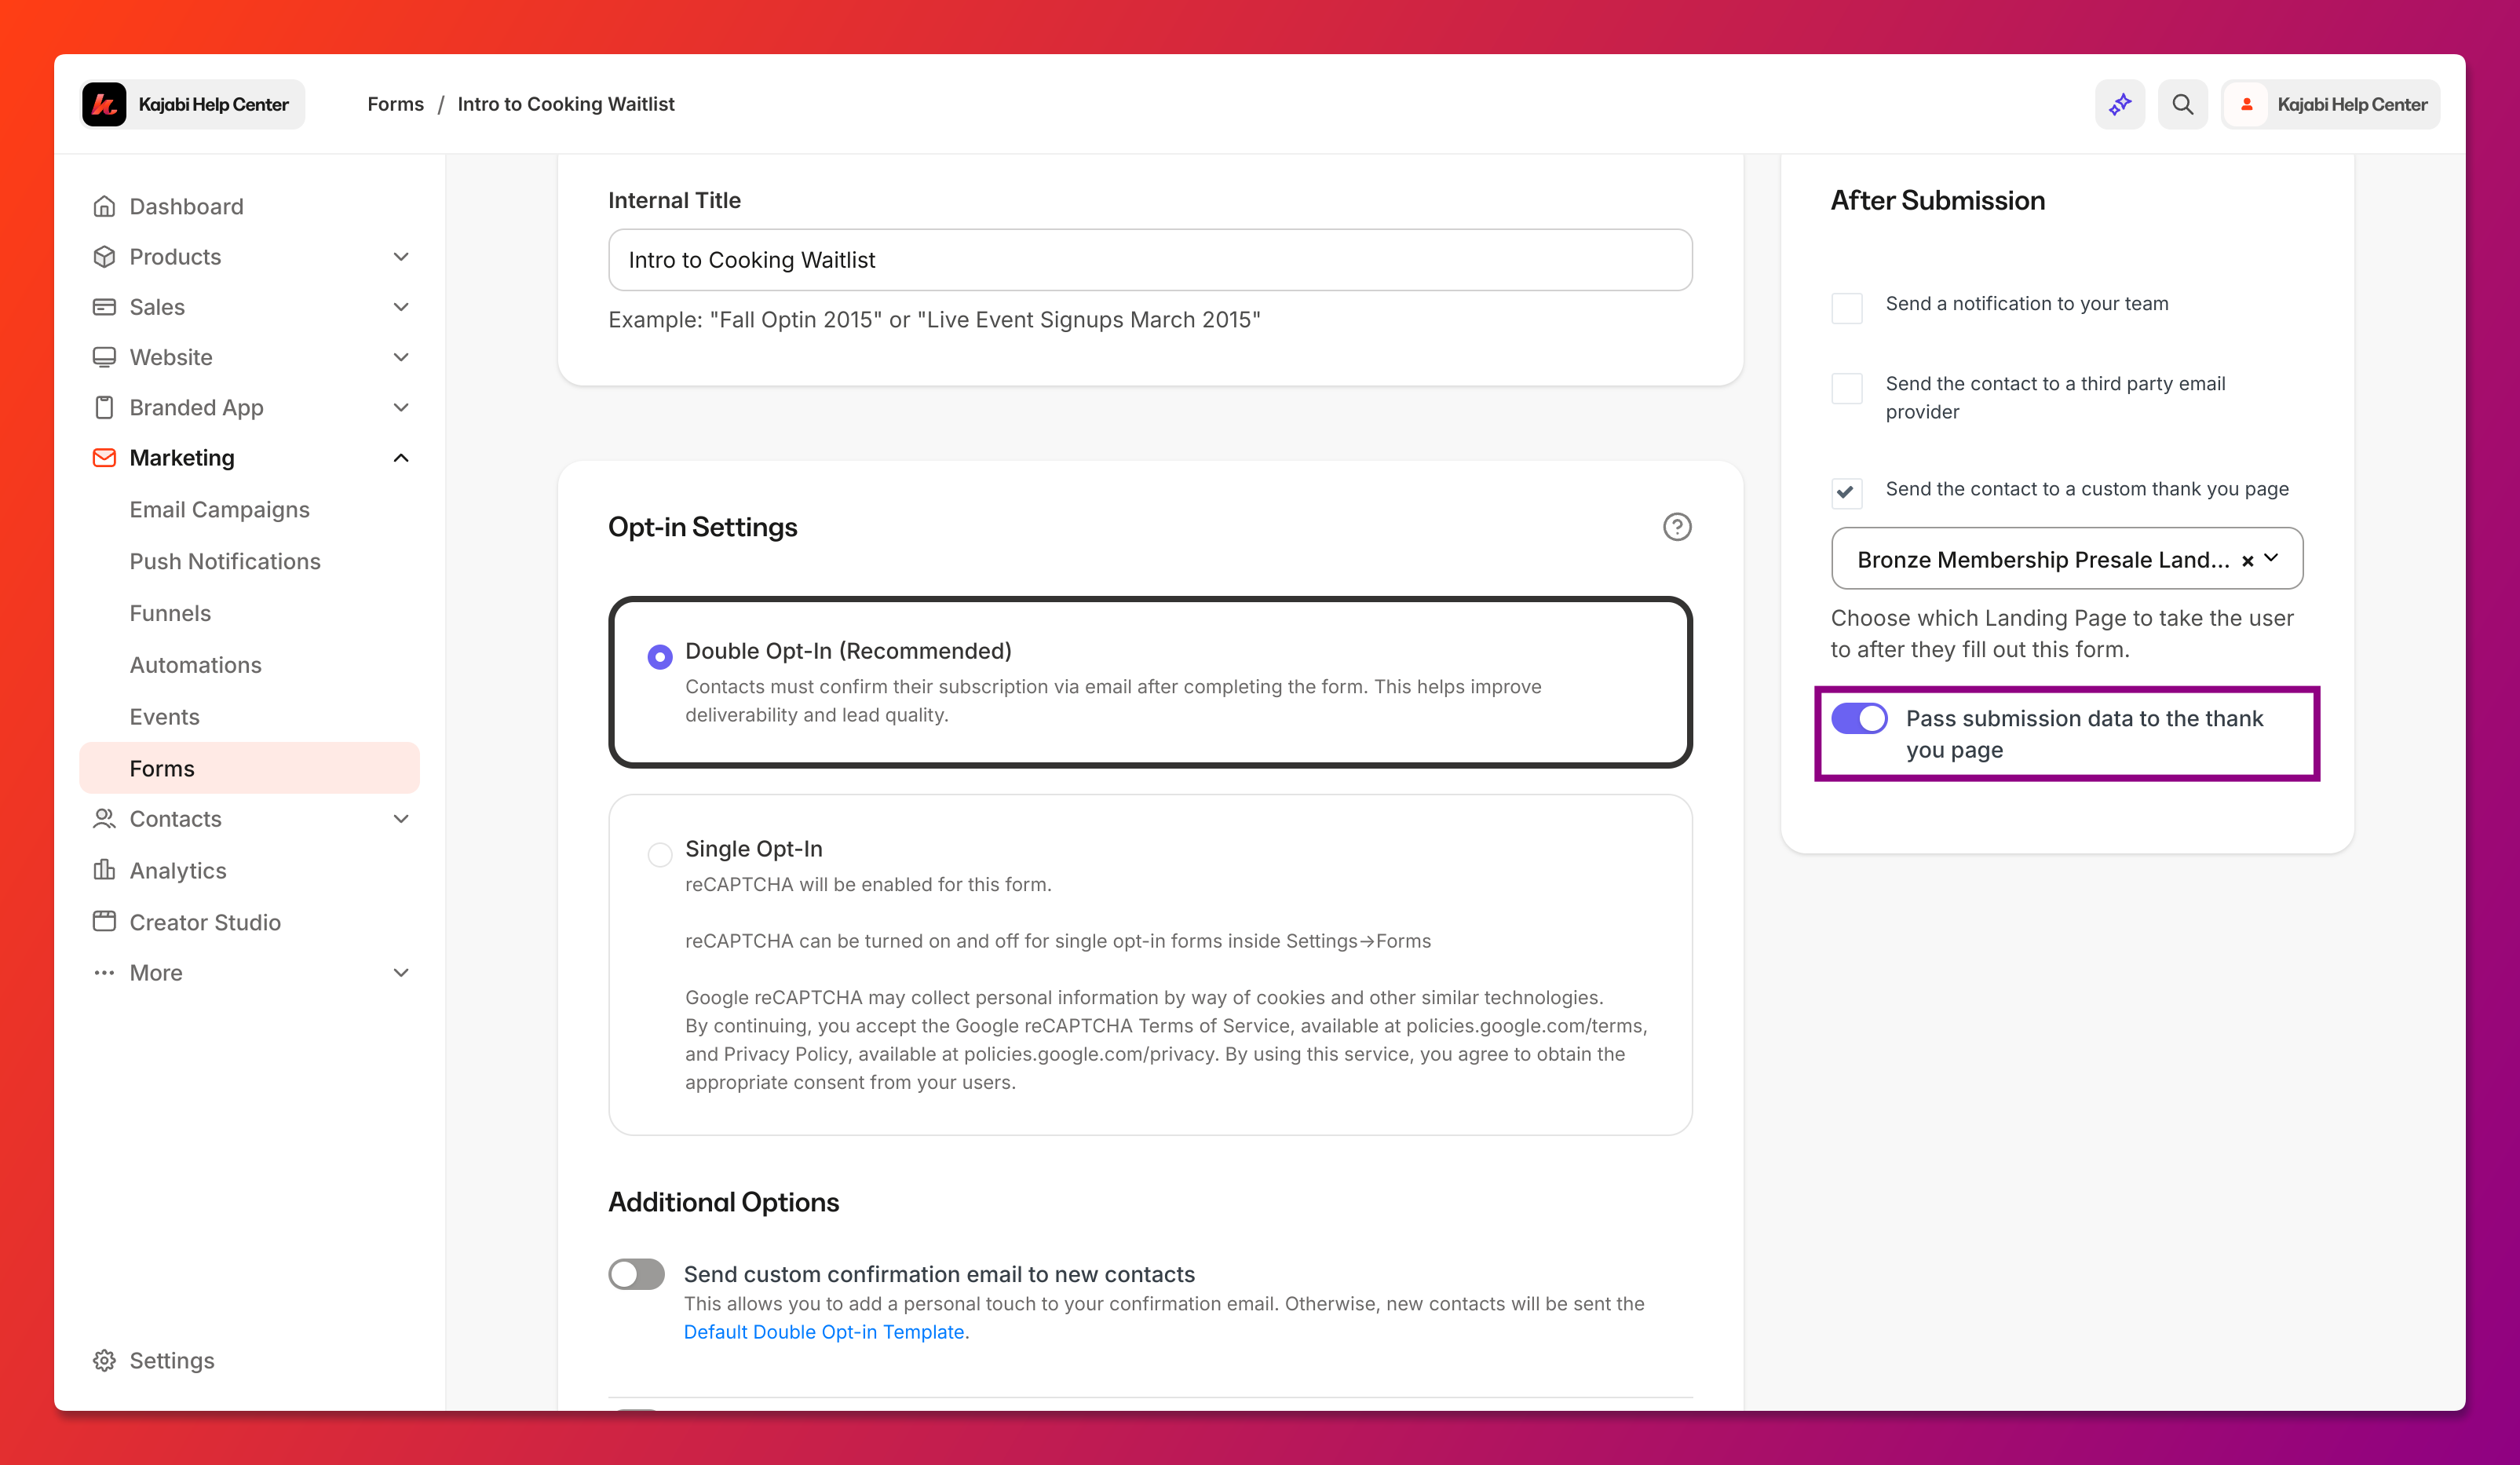Expand the Products menu chevron

pos(401,256)
